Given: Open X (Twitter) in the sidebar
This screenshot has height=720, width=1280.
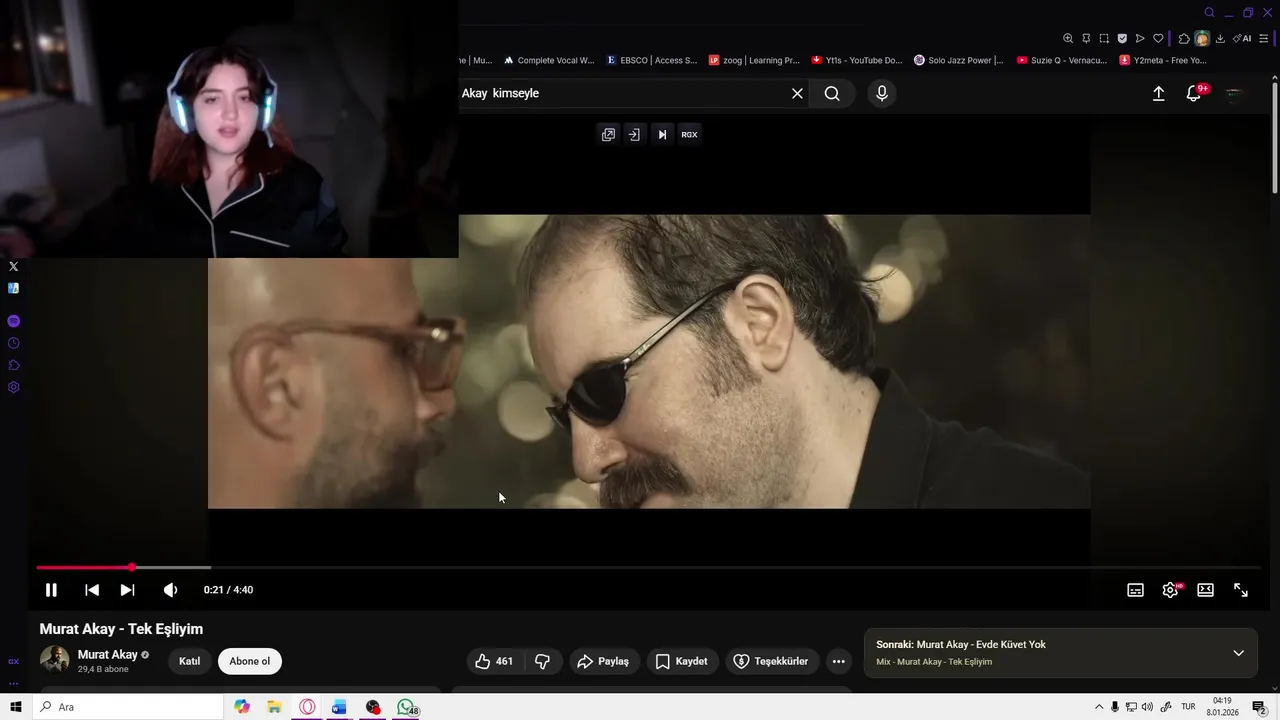Looking at the screenshot, I should [x=13, y=266].
